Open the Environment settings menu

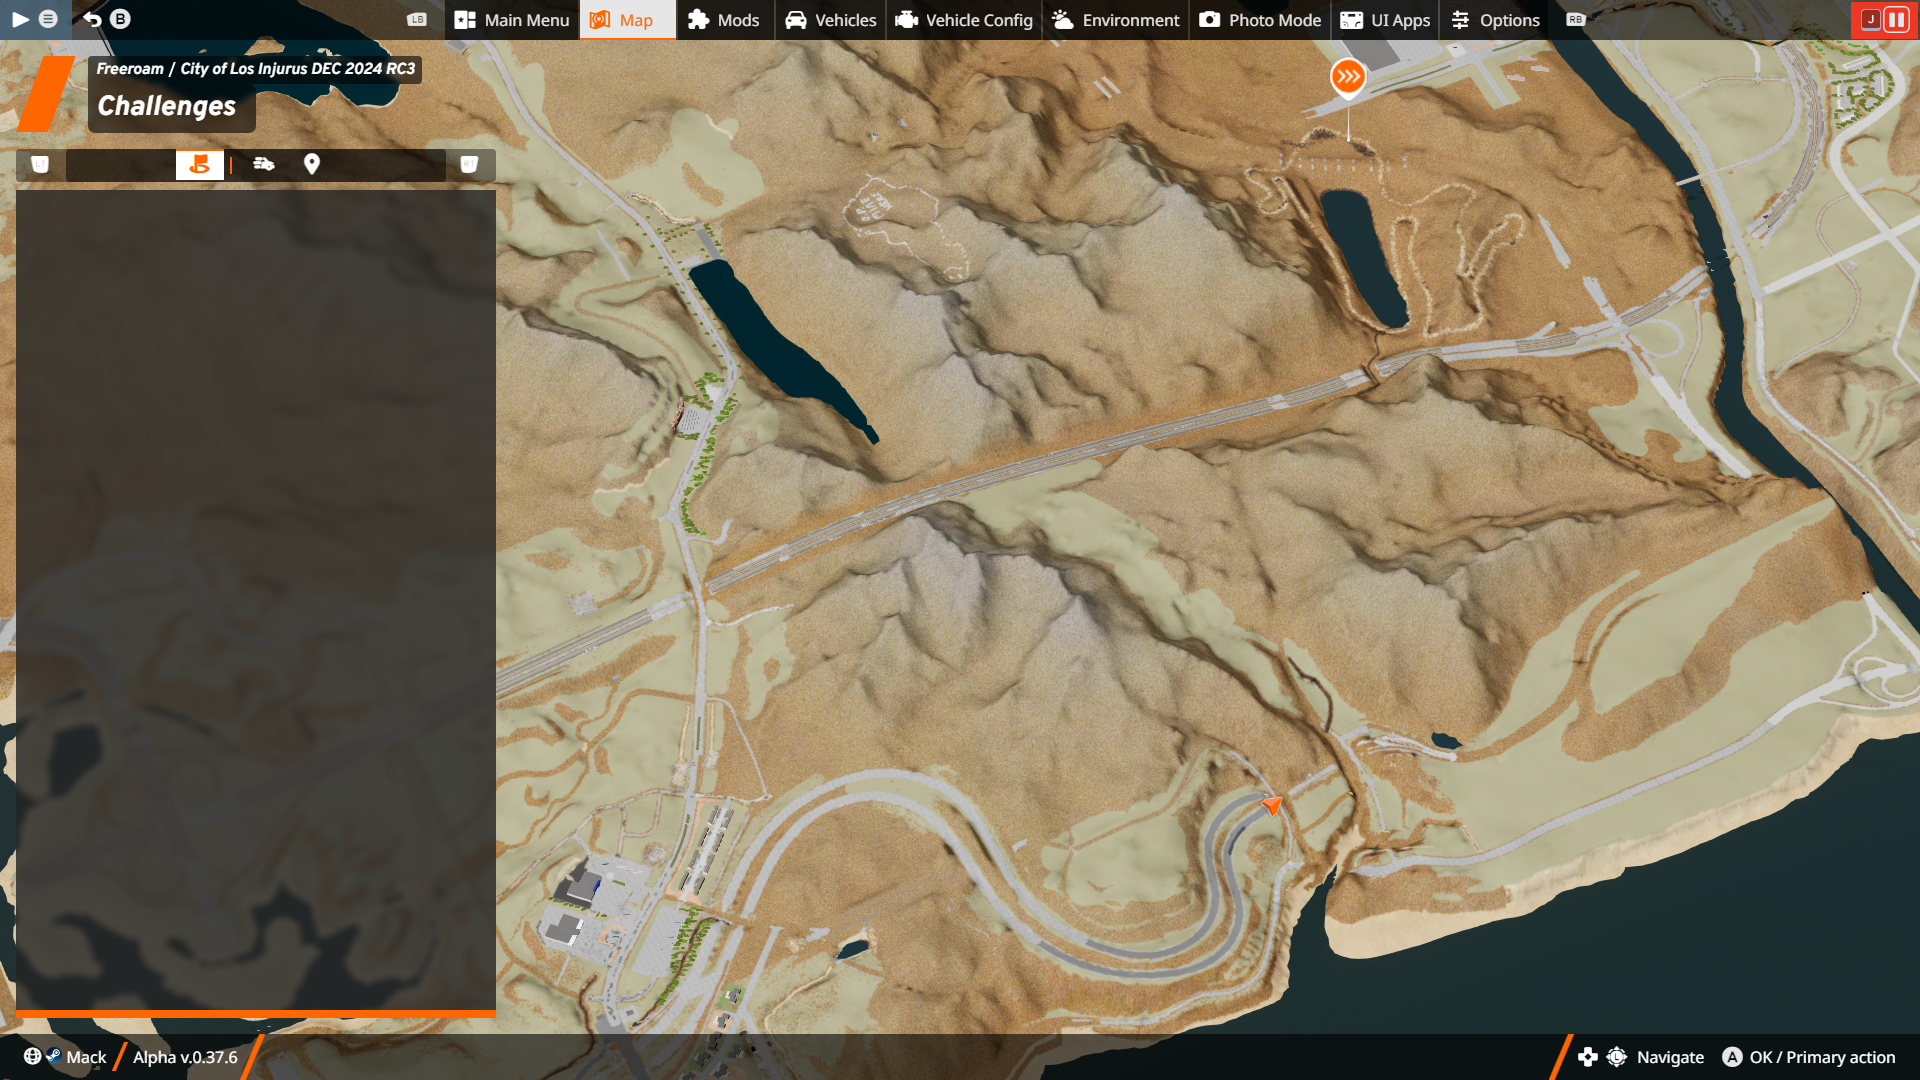pyautogui.click(x=1115, y=20)
